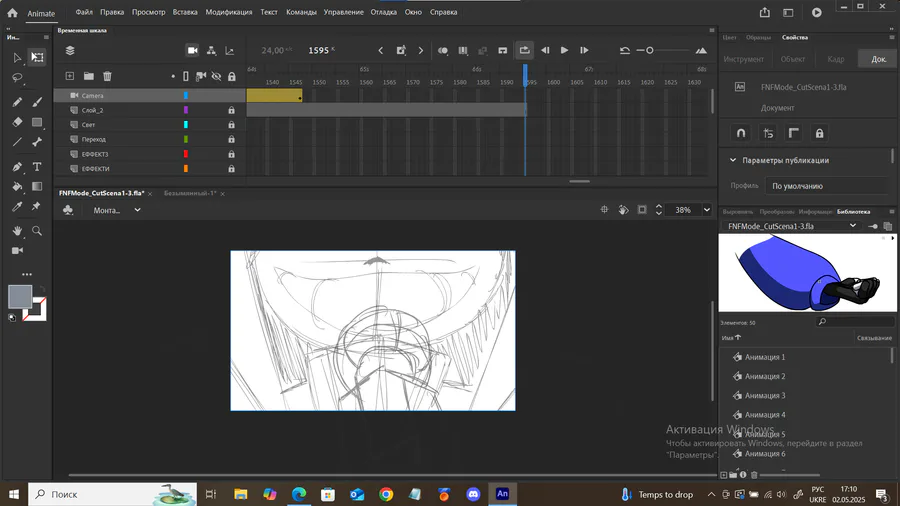
Task: Select the Text tool
Action: [x=37, y=167]
